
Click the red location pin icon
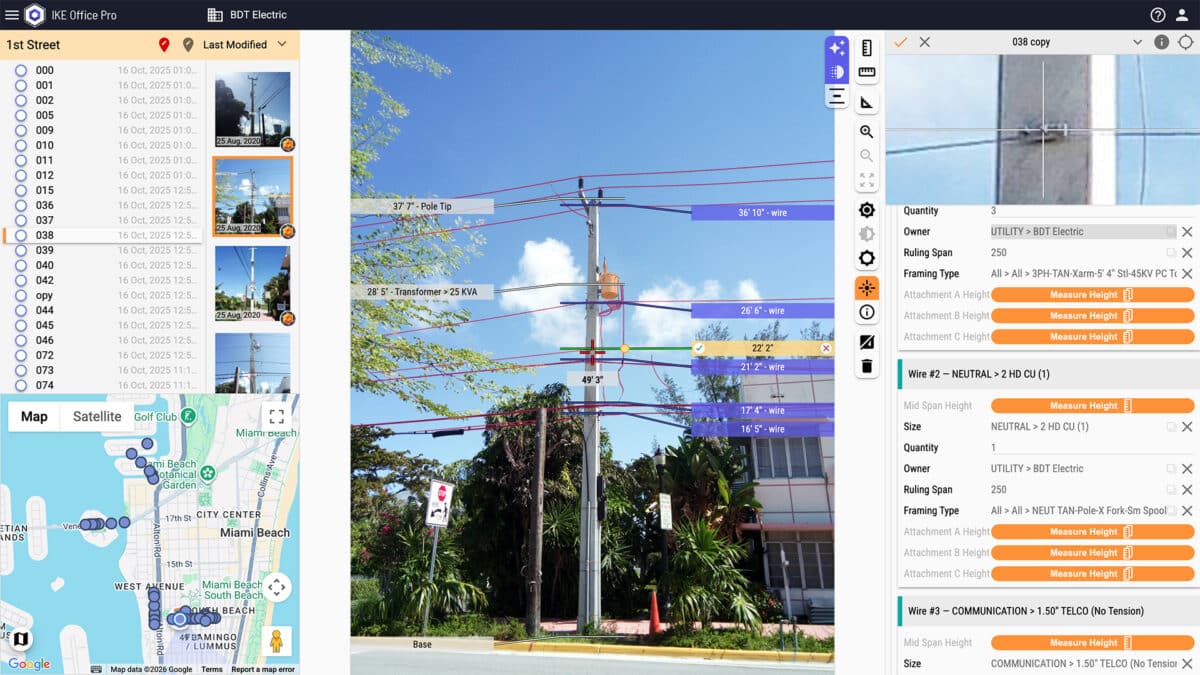(x=164, y=45)
